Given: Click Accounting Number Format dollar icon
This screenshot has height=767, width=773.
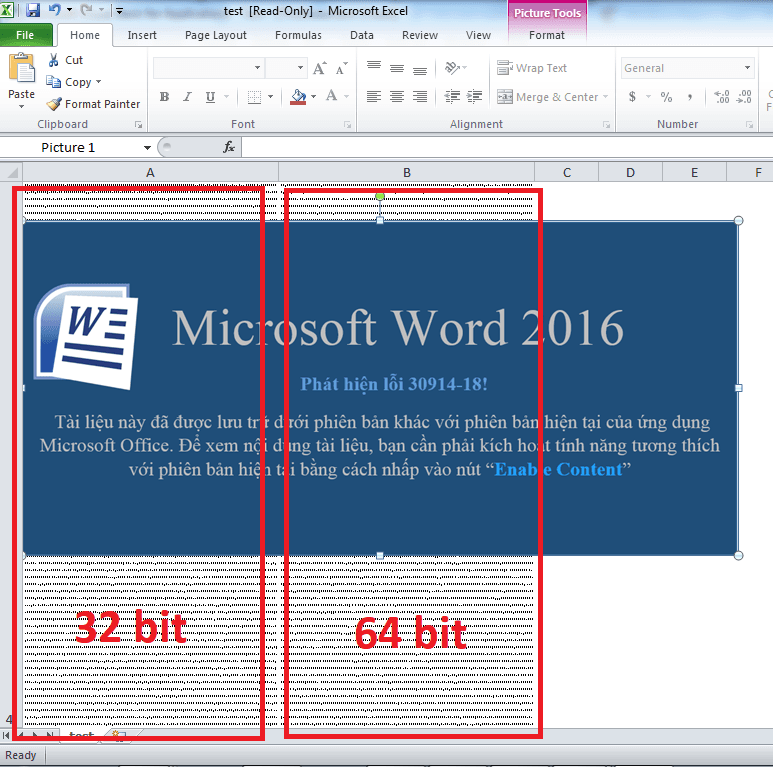Looking at the screenshot, I should (632, 97).
